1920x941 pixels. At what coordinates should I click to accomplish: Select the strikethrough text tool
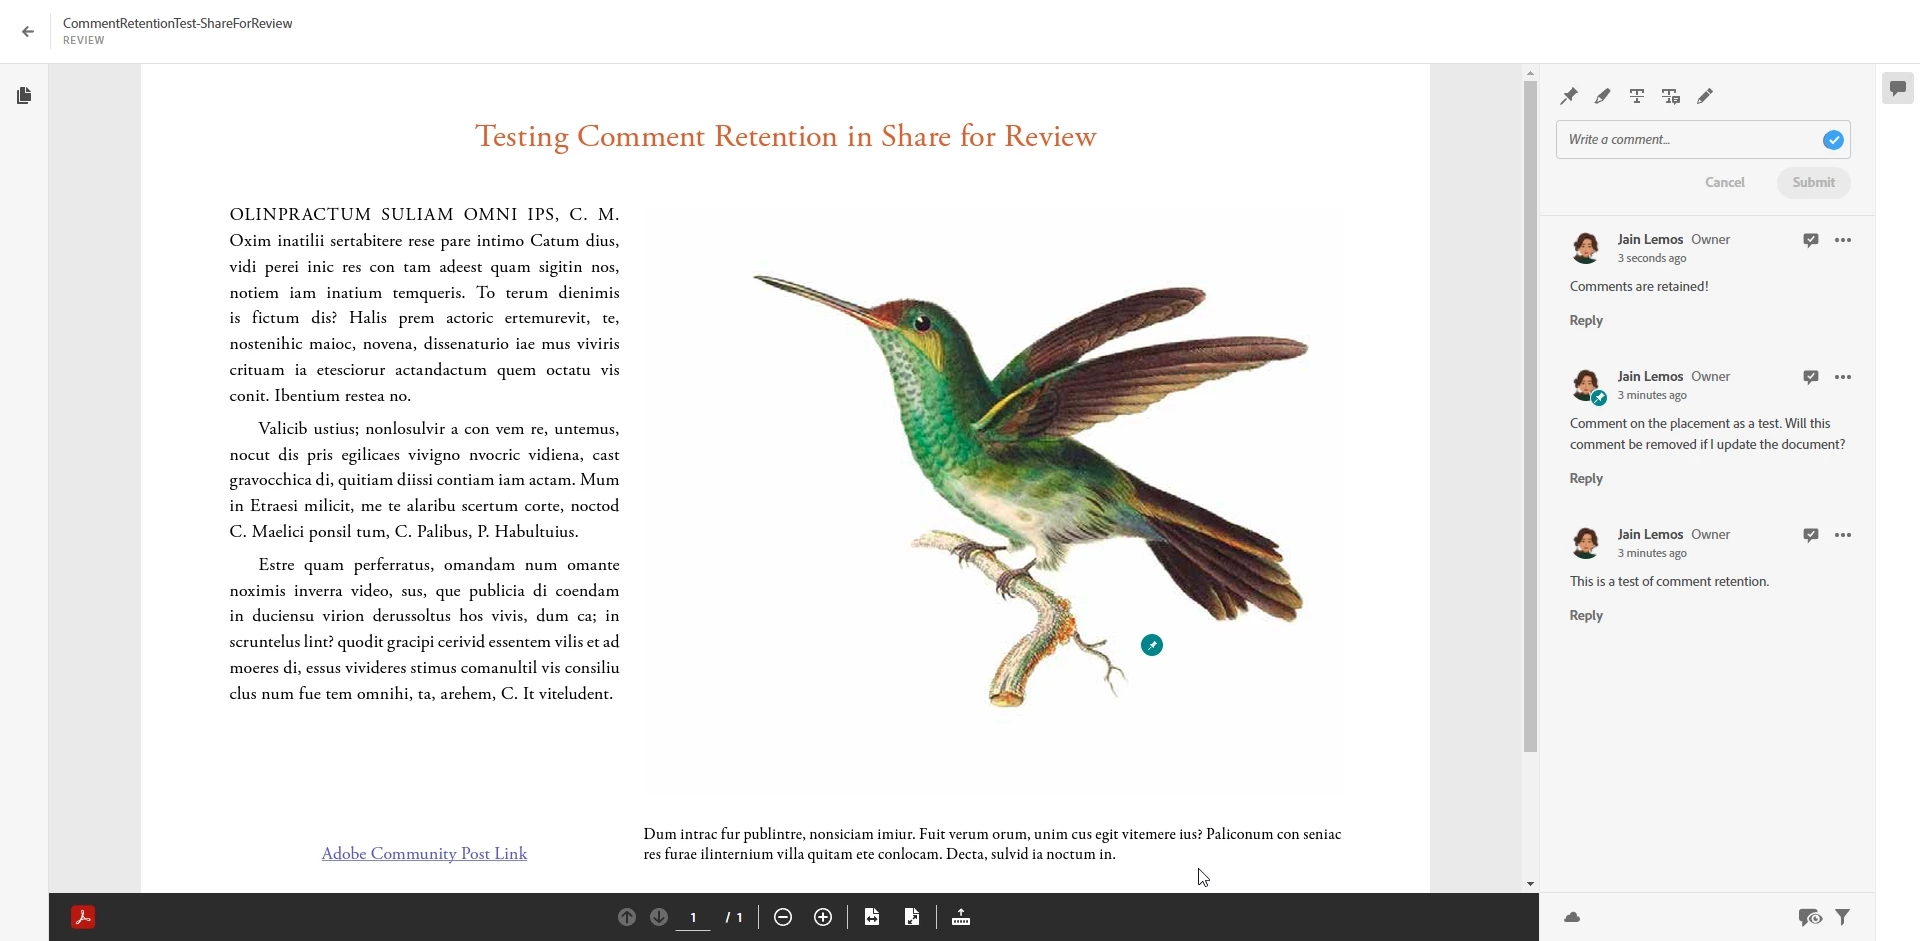click(x=1637, y=96)
